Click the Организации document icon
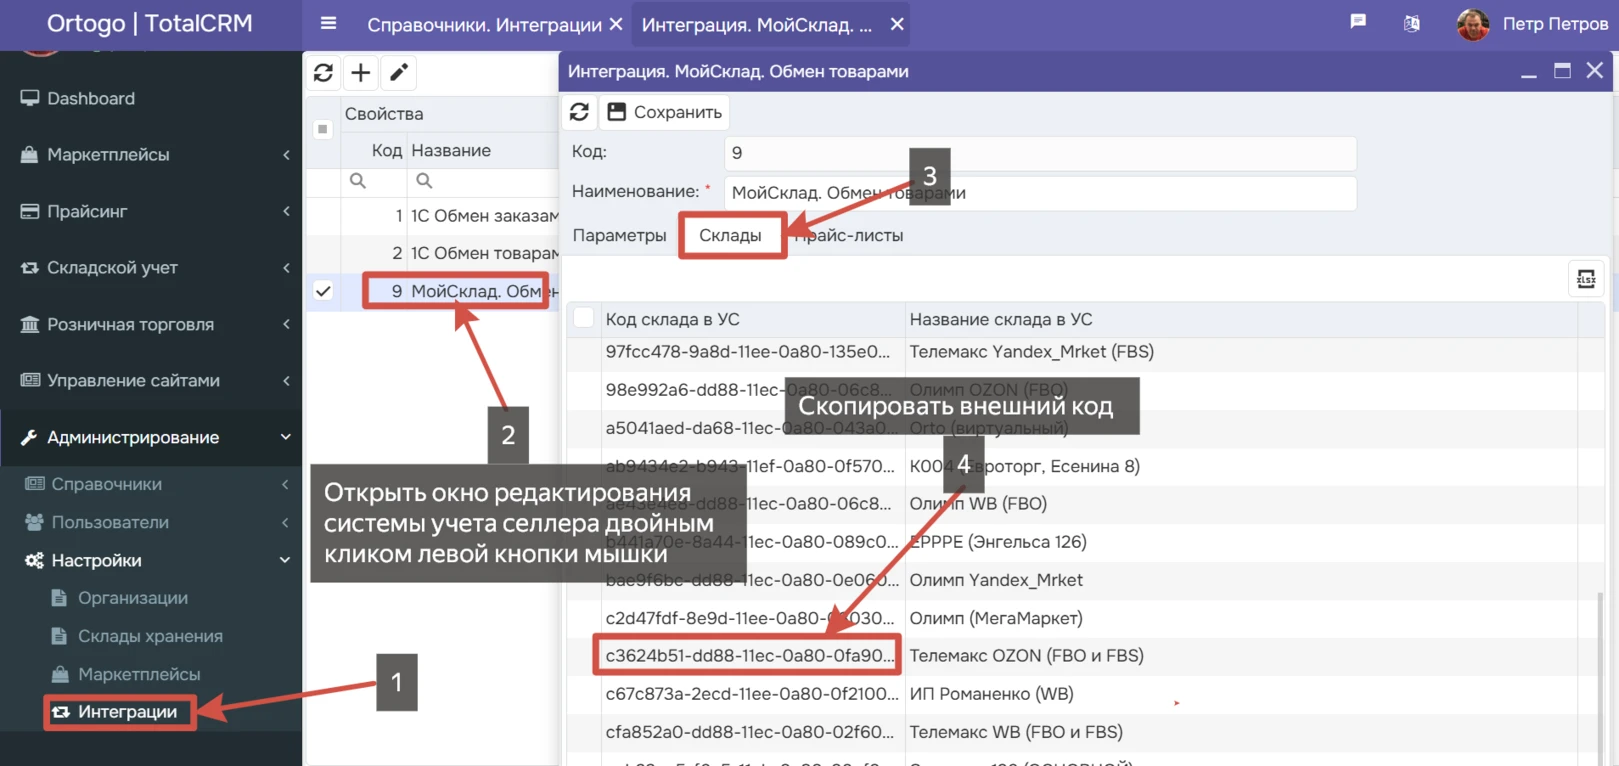This screenshot has width=1619, height=766. (59, 598)
